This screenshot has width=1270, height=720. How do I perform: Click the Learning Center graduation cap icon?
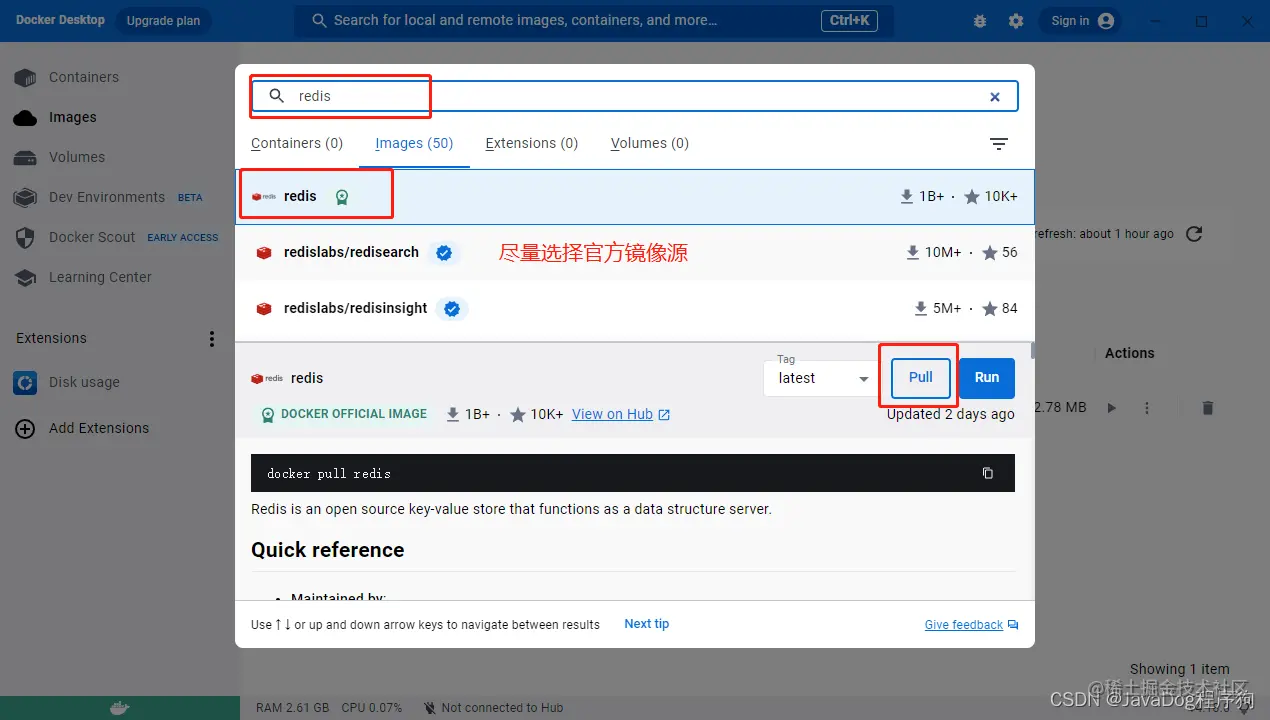[25, 277]
